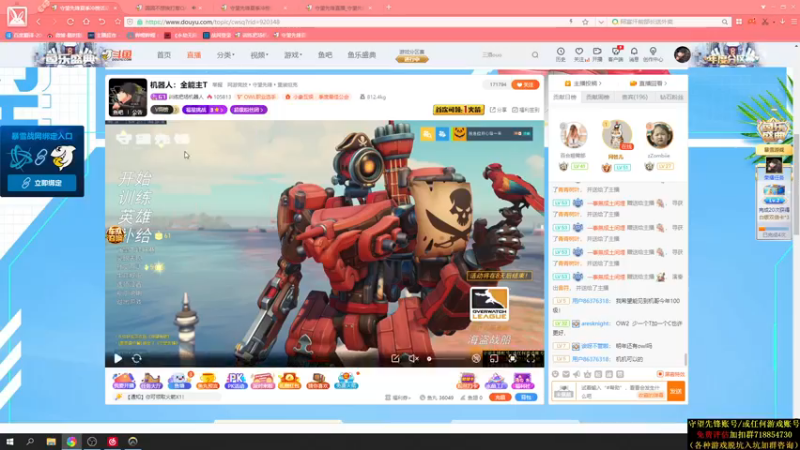Open the mail icon in chat toolbar
The image size is (800, 450).
coord(566,374)
